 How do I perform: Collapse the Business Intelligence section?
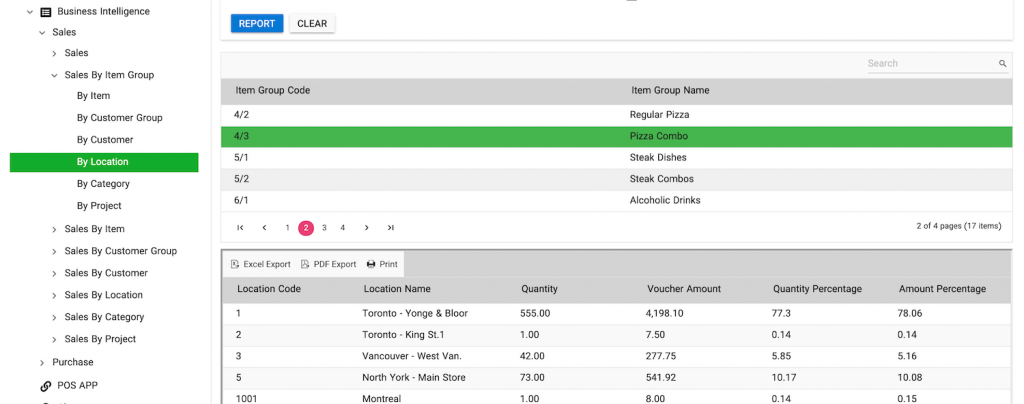click(30, 12)
